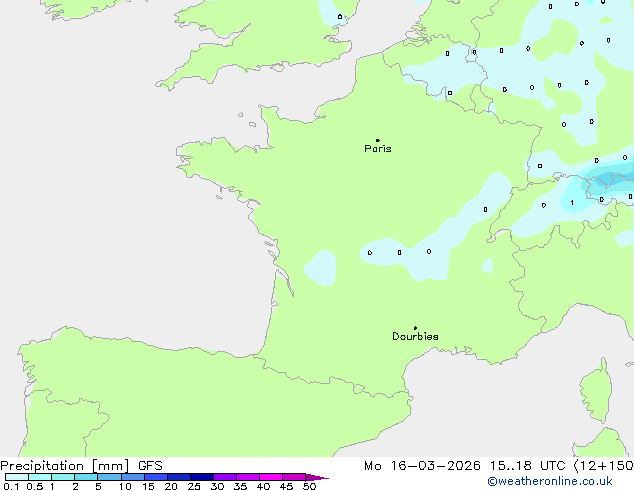The image size is (634, 490).
Task: Click the 'Precipitation [mm]' legend title
Action: coord(65,466)
